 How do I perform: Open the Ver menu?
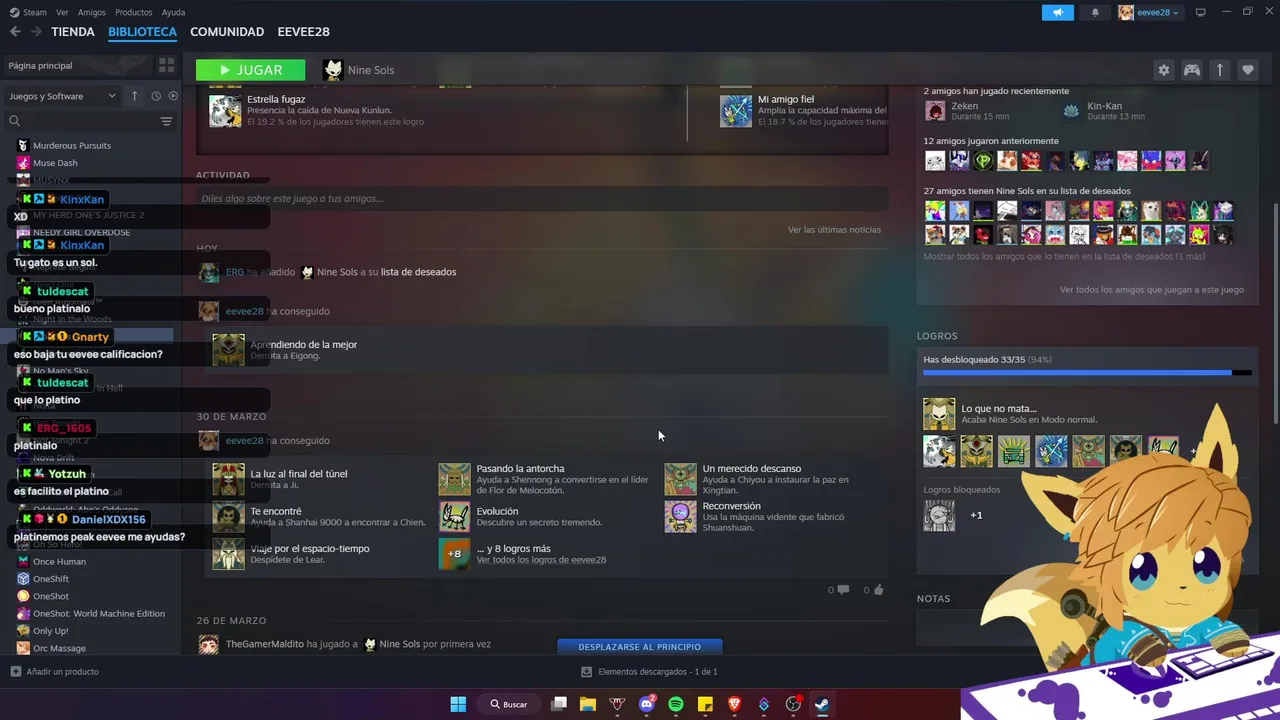[x=62, y=12]
